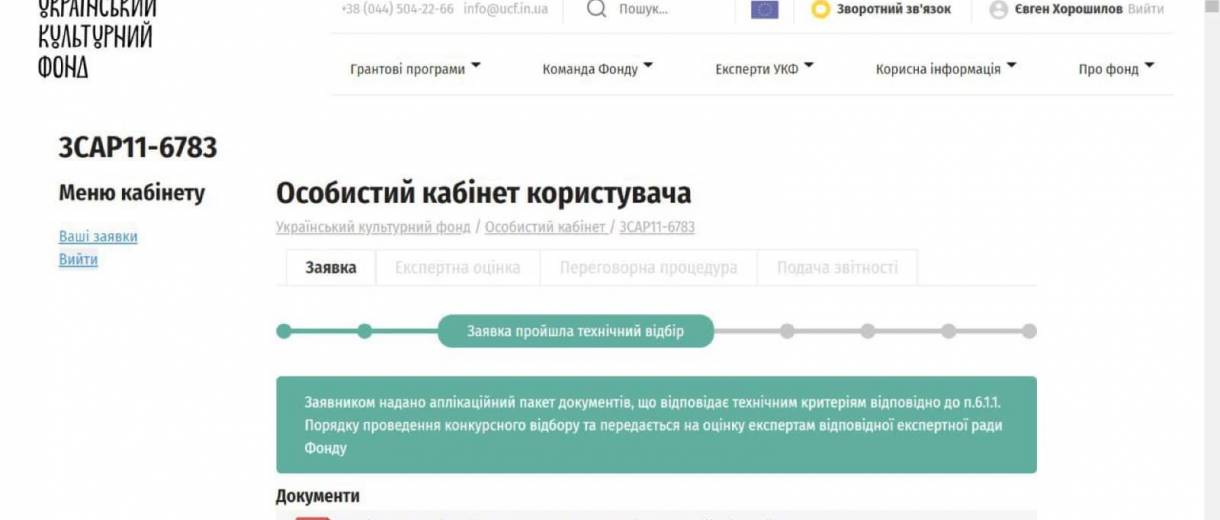Click the Меню кабінету heading
Image resolution: width=1220 pixels, height=520 pixels.
(x=132, y=193)
